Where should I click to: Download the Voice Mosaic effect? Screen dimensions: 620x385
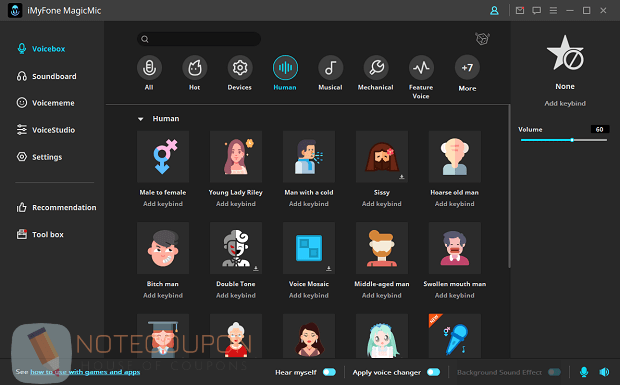point(329,268)
